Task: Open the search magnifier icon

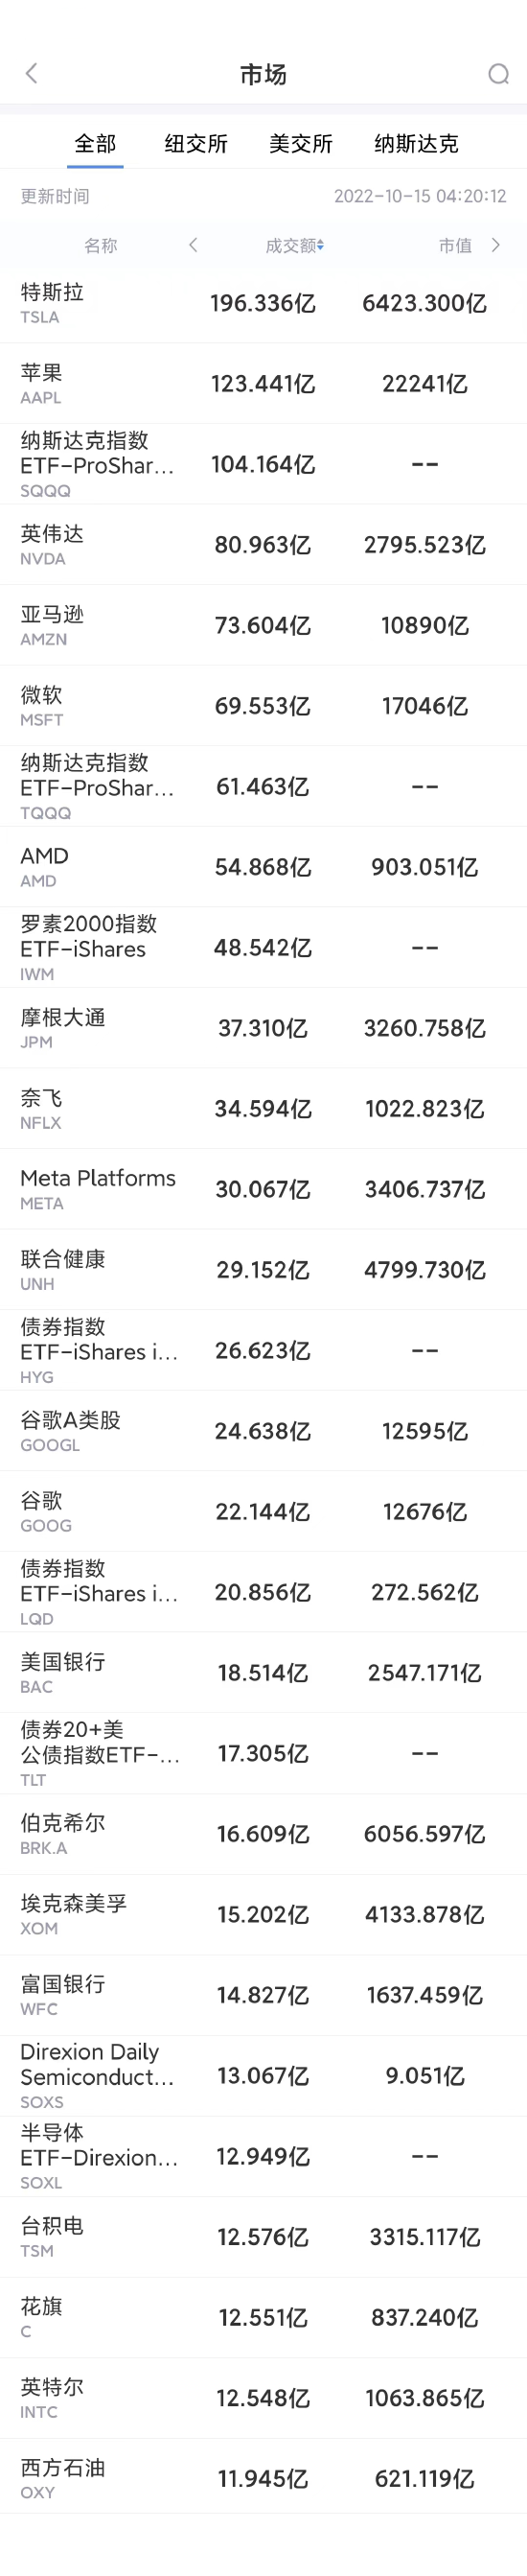Action: 497,74
